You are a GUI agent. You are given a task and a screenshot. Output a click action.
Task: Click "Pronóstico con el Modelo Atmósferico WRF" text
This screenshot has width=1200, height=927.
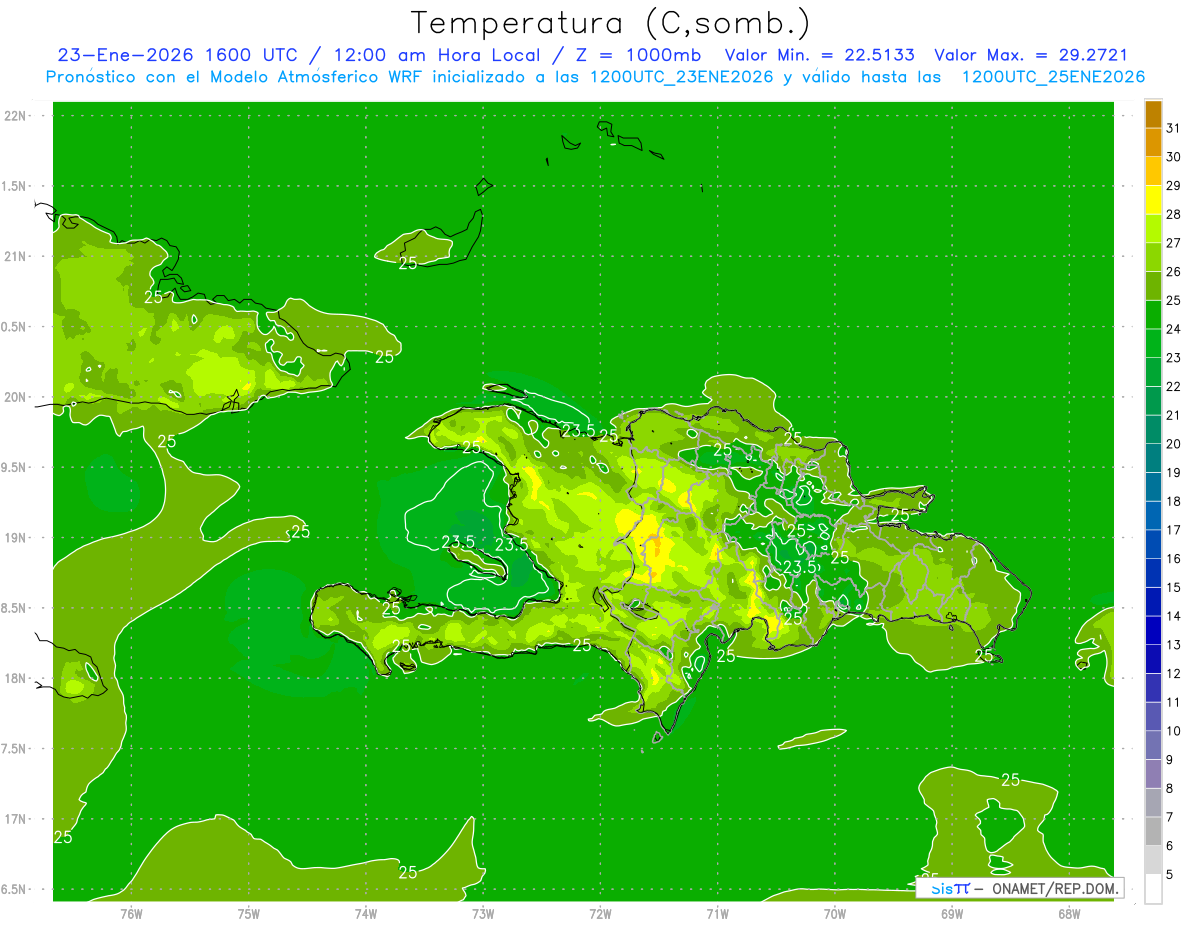[x=236, y=77]
